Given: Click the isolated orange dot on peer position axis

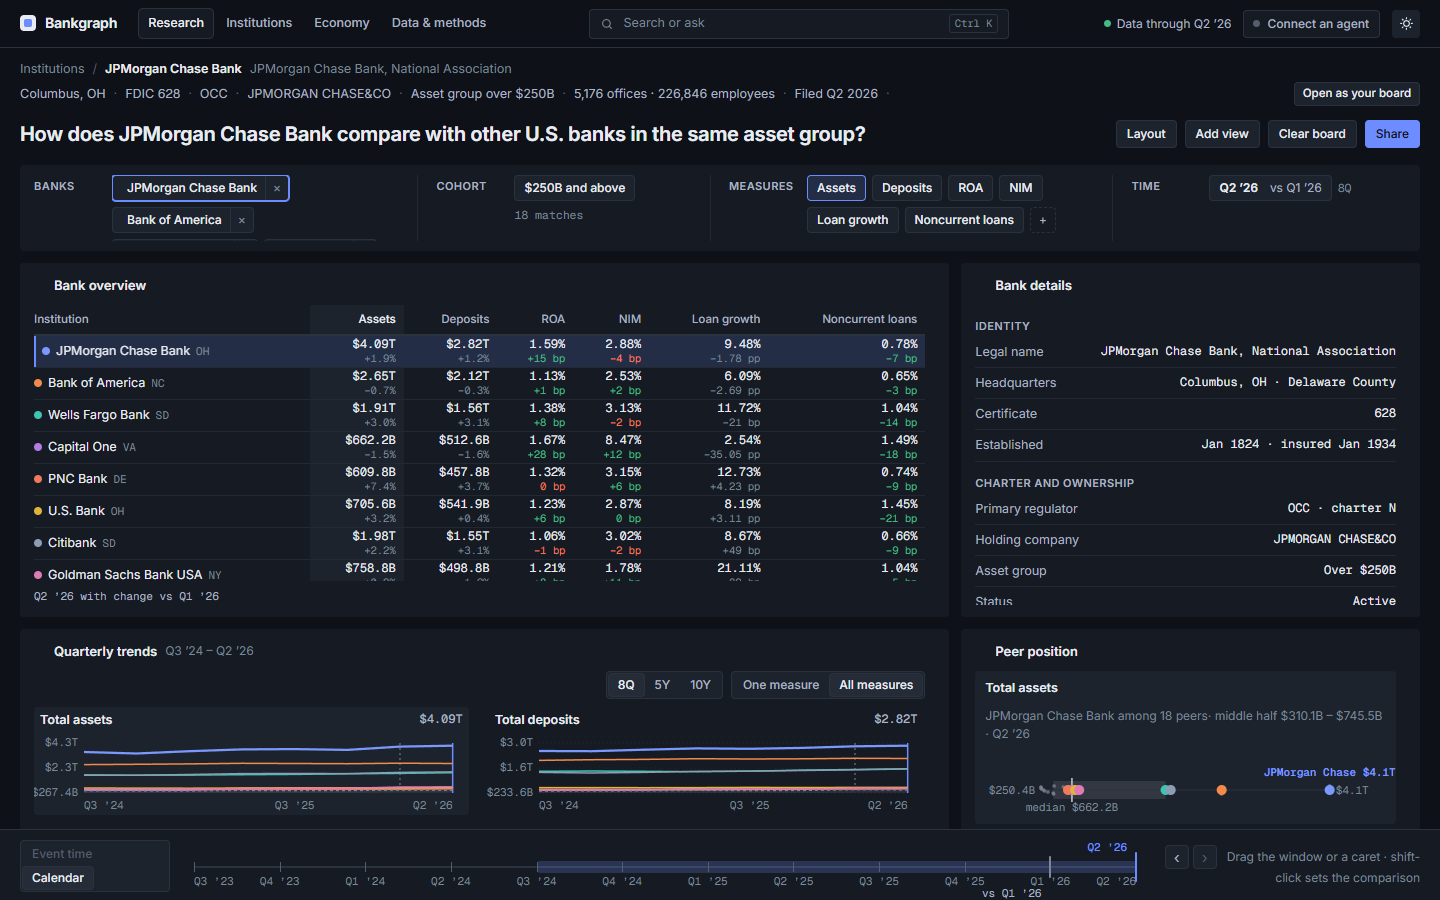Looking at the screenshot, I should [x=1221, y=790].
